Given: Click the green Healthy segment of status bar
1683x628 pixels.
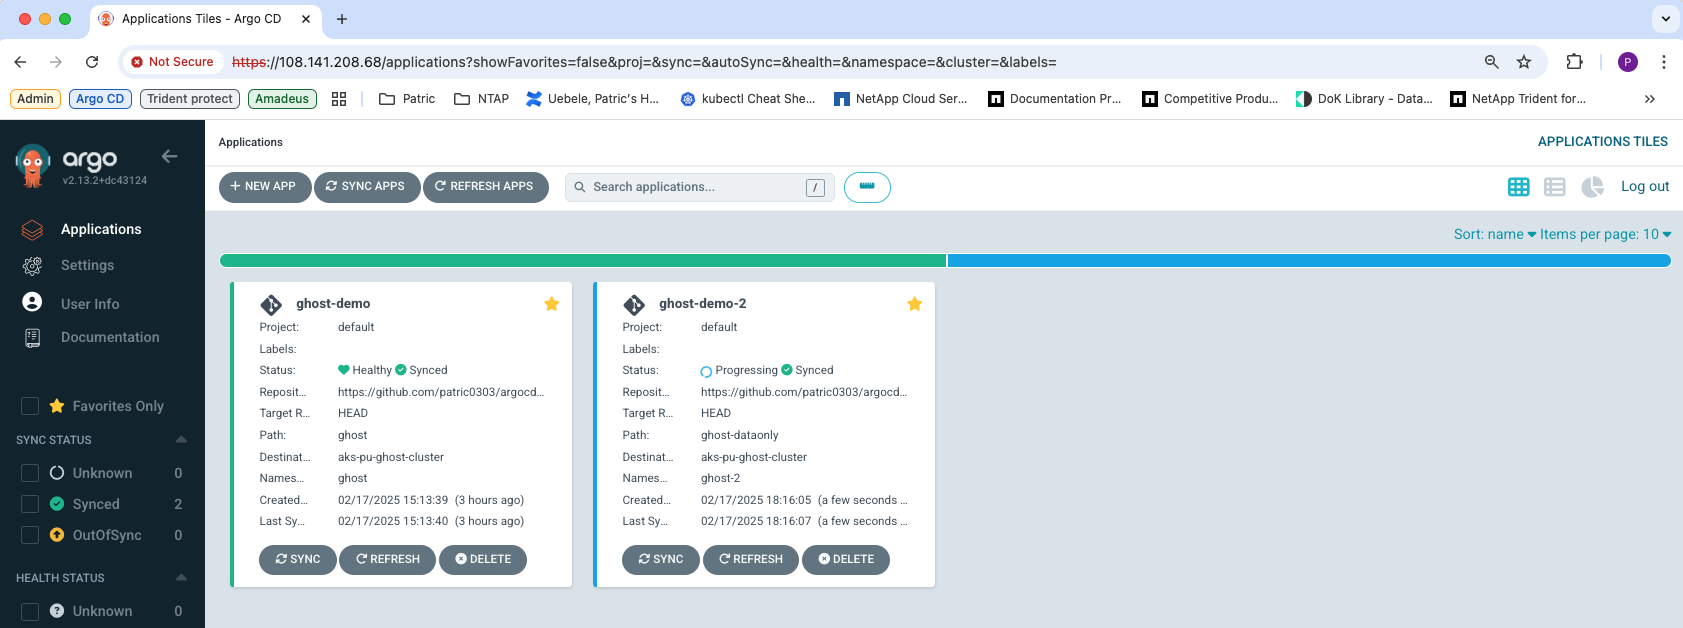Looking at the screenshot, I should pos(582,260).
